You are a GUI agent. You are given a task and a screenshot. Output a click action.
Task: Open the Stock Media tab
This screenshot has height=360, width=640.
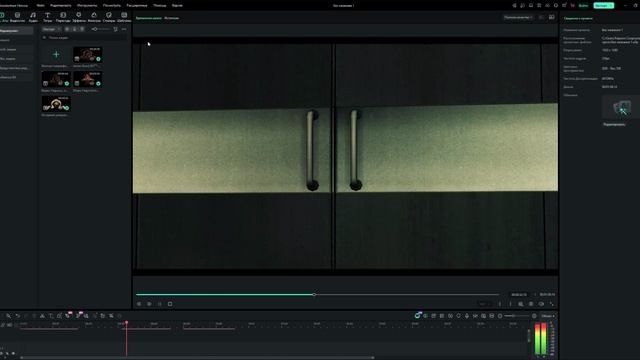[x=17, y=17]
